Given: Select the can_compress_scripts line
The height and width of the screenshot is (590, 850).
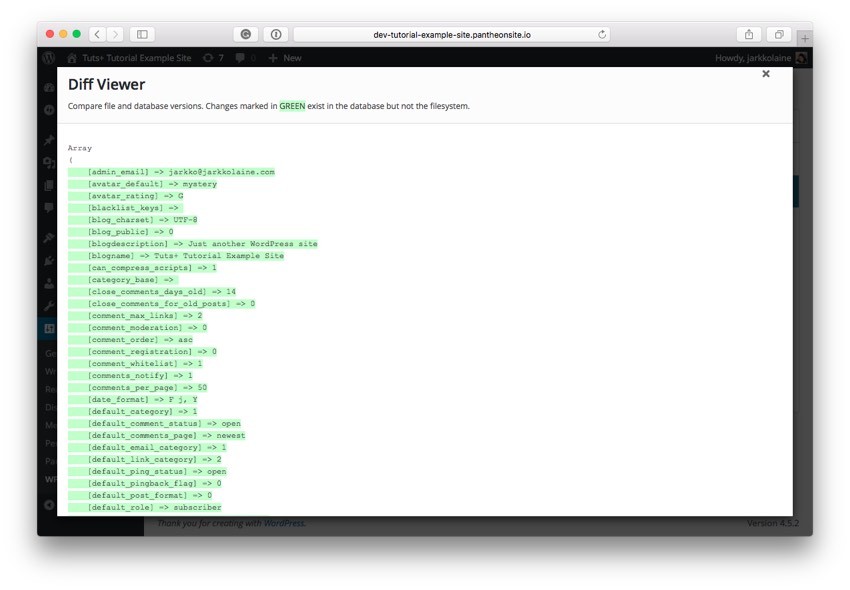Looking at the screenshot, I should coord(143,267).
